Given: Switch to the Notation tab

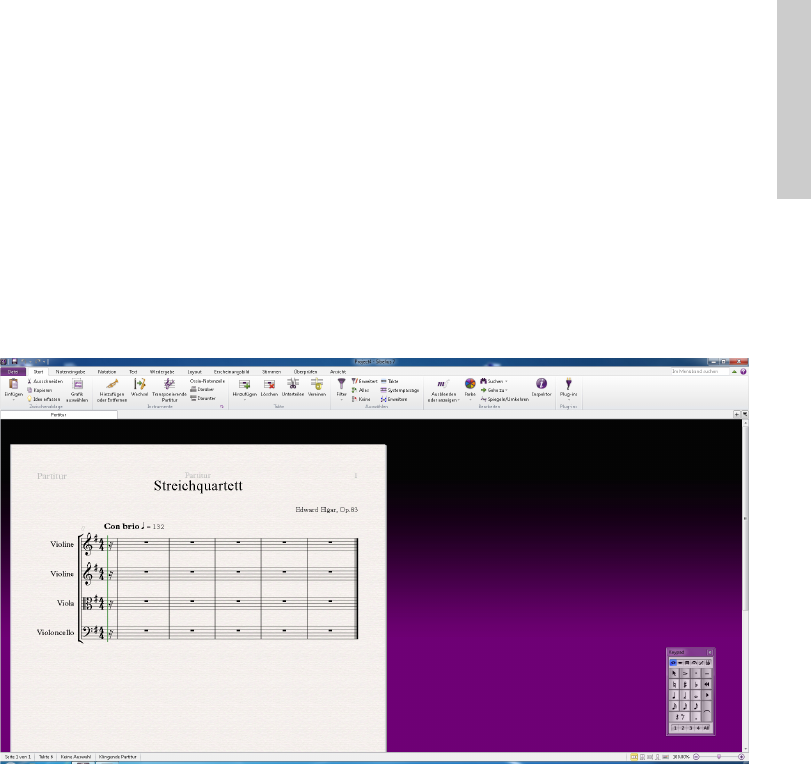Looking at the screenshot, I should [107, 371].
